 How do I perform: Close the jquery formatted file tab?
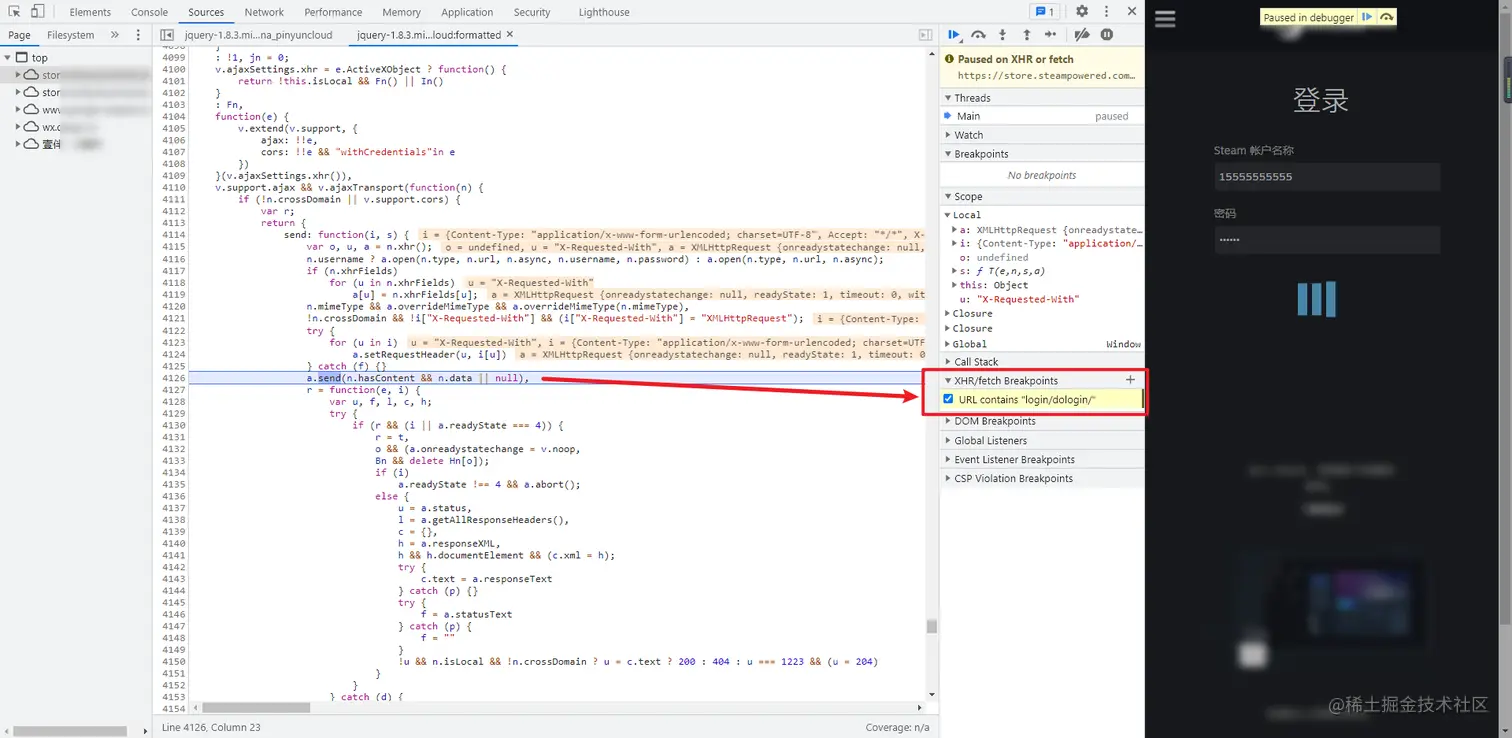click(510, 34)
